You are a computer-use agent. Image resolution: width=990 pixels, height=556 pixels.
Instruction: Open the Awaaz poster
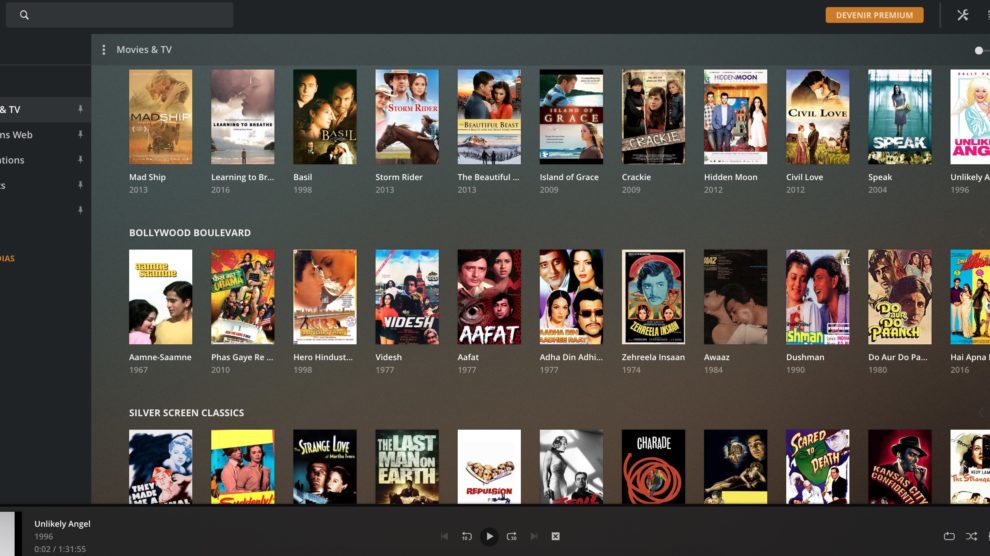pos(735,297)
